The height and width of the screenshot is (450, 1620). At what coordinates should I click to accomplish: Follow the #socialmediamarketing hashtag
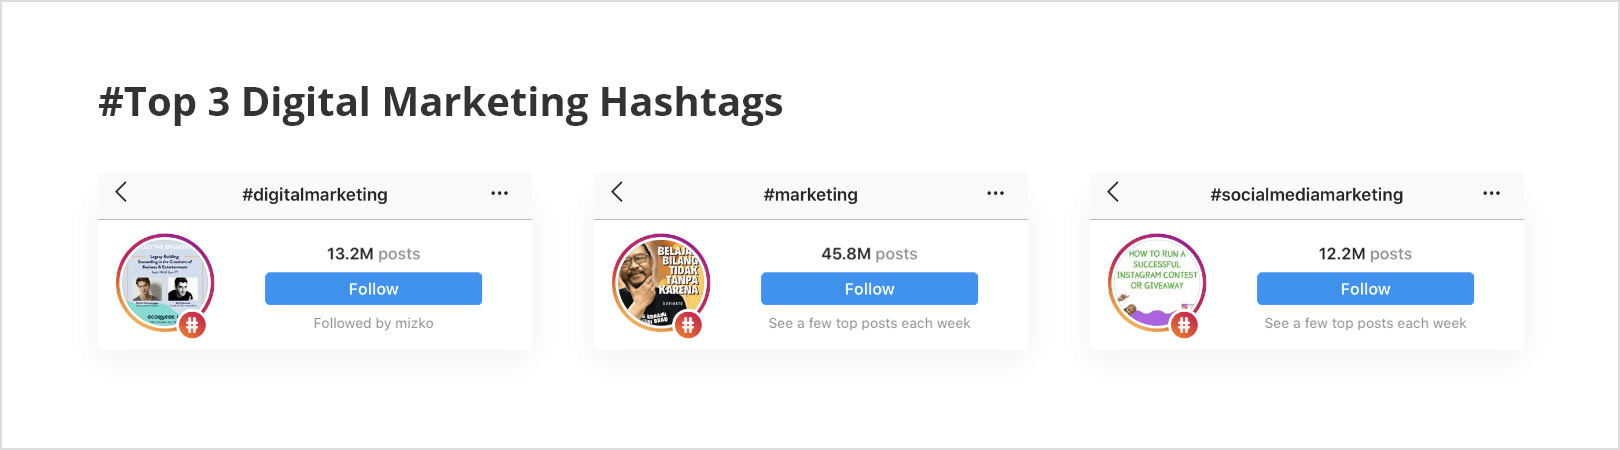tap(1365, 289)
